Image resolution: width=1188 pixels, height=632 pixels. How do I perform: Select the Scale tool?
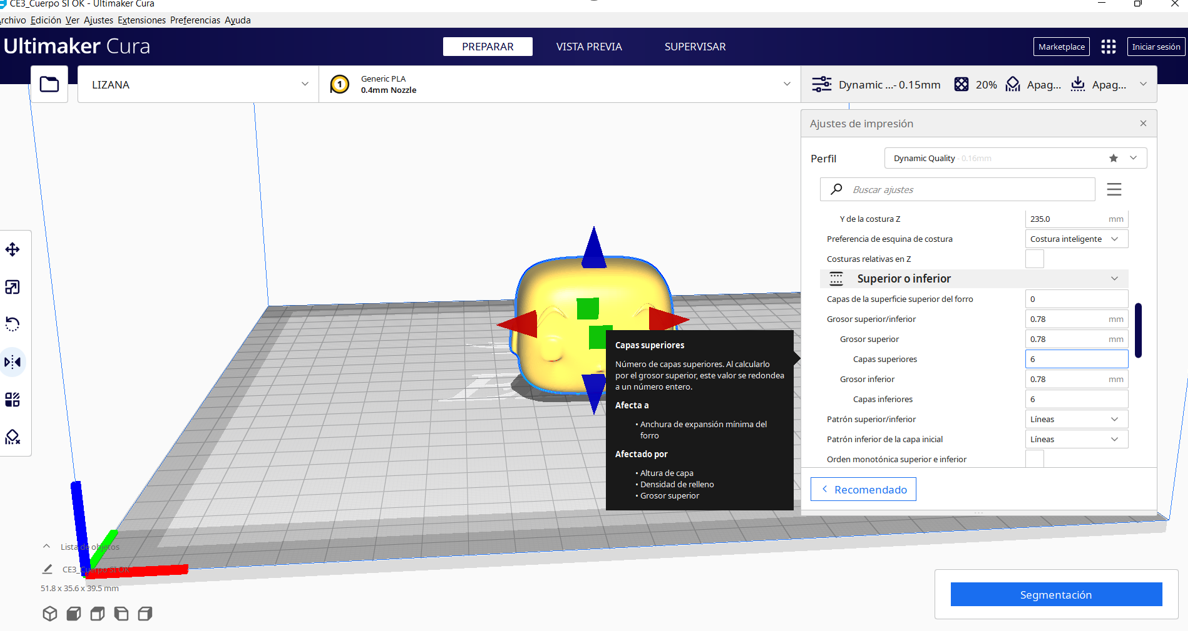point(13,287)
